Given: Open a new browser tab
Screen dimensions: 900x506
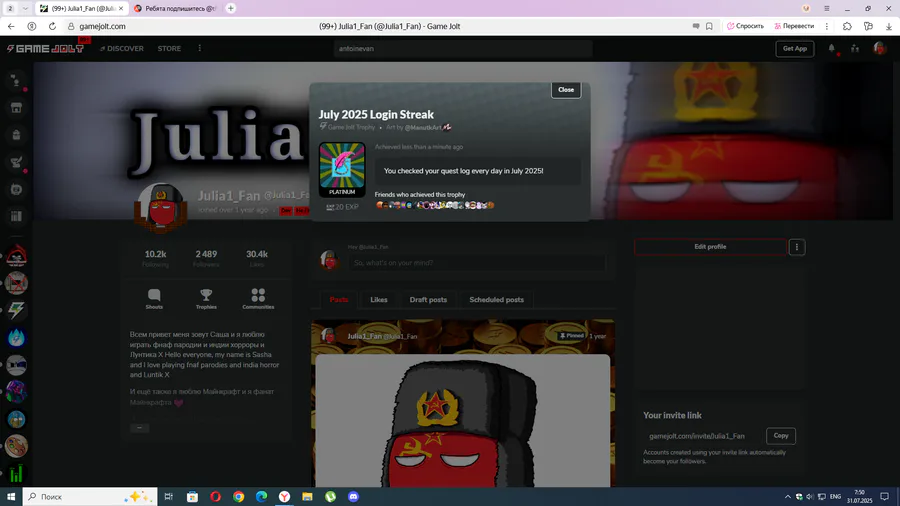Looking at the screenshot, I should [231, 9].
